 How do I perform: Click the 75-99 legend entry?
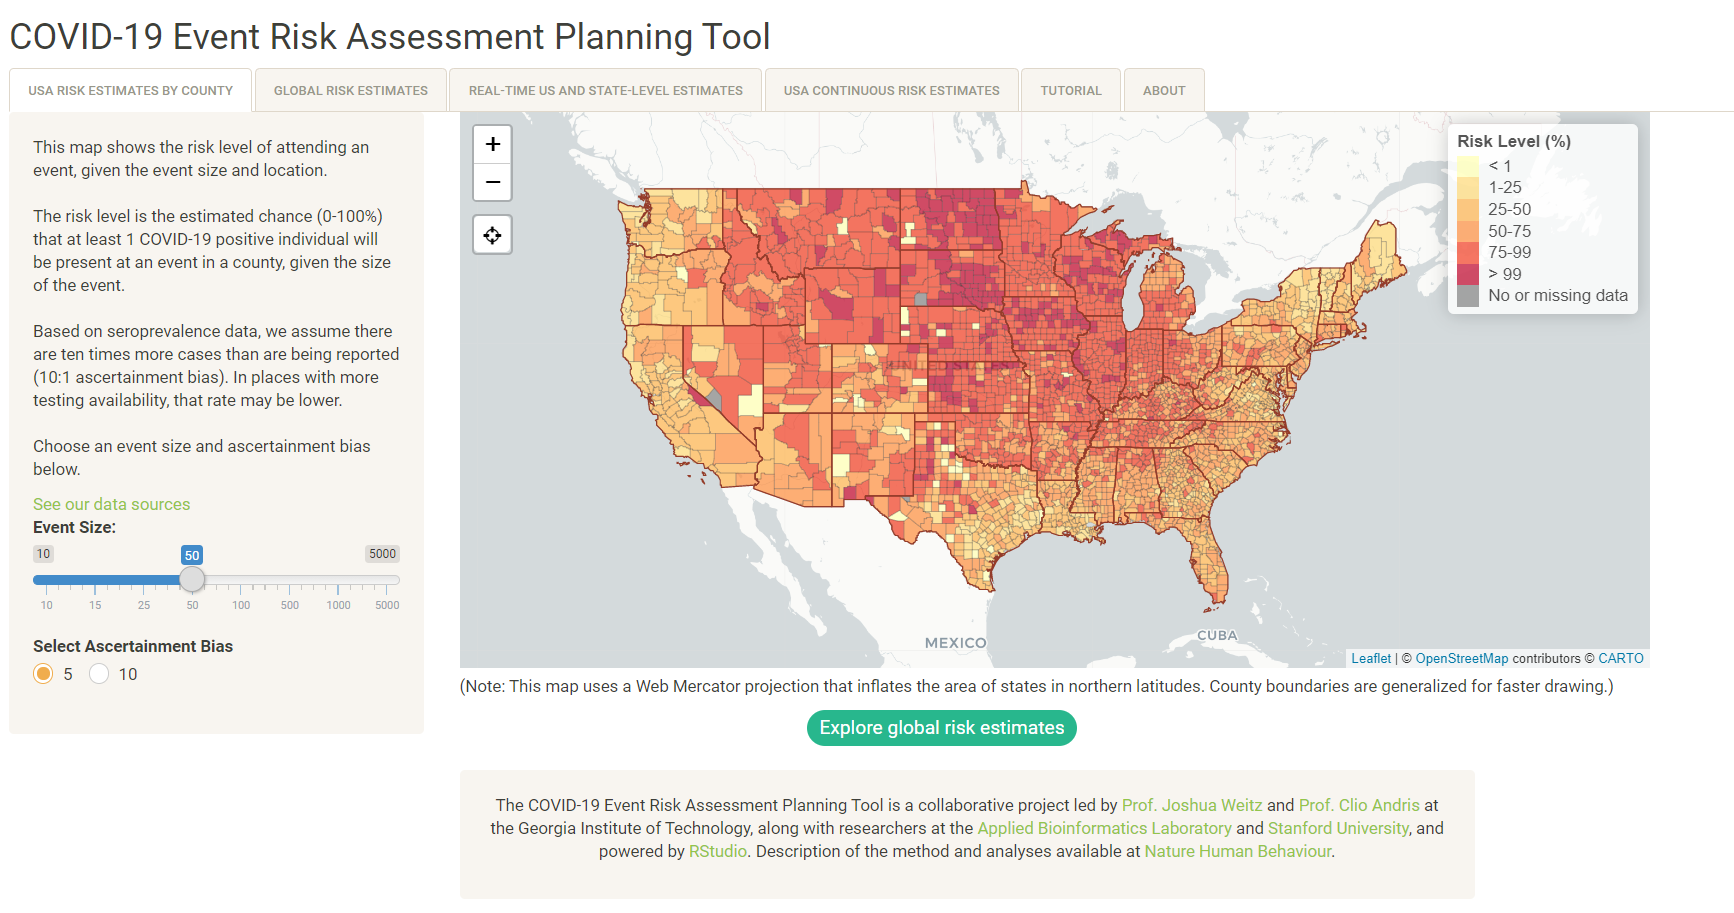[x=1509, y=252]
